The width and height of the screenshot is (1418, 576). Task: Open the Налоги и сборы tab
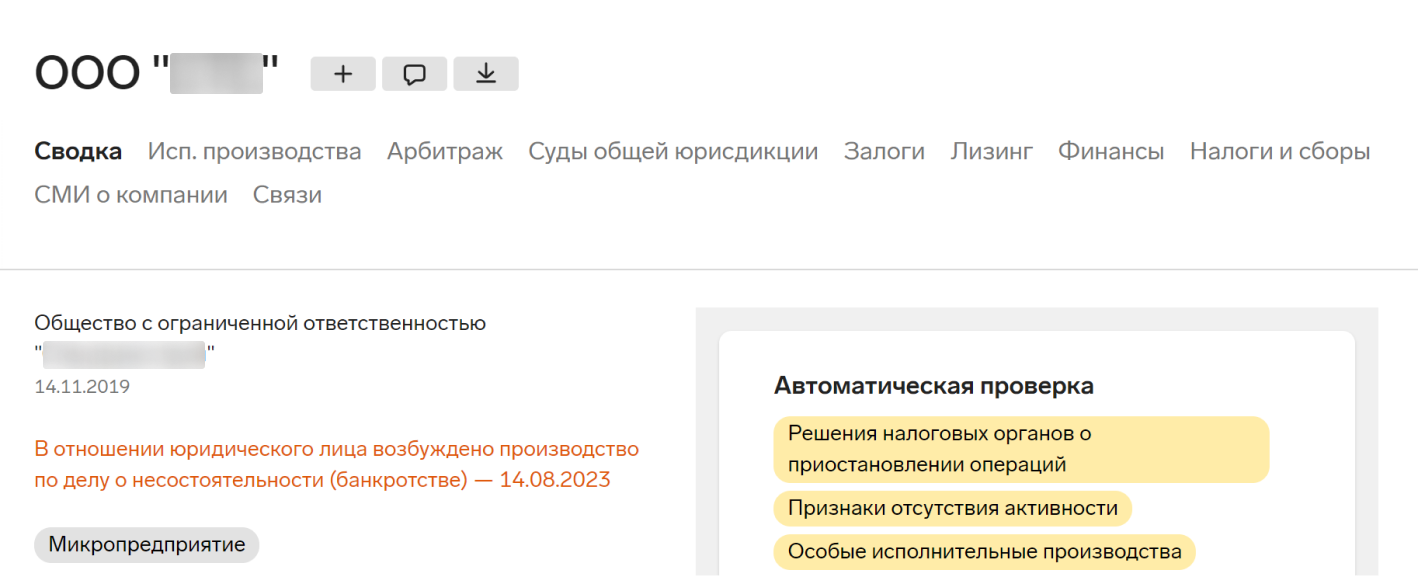coord(1280,152)
